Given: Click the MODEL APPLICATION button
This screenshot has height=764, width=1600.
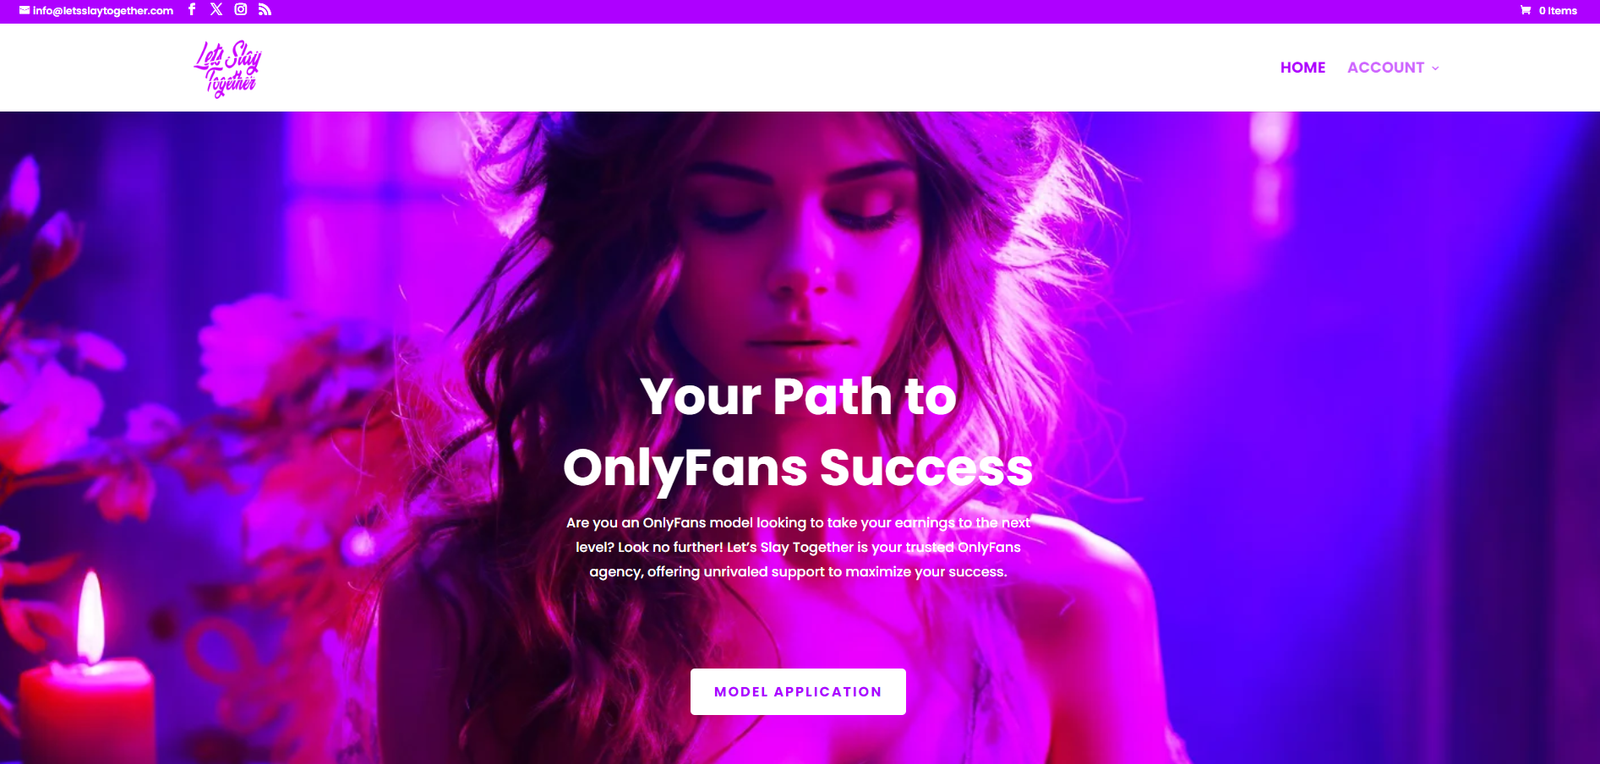Looking at the screenshot, I should 798,691.
